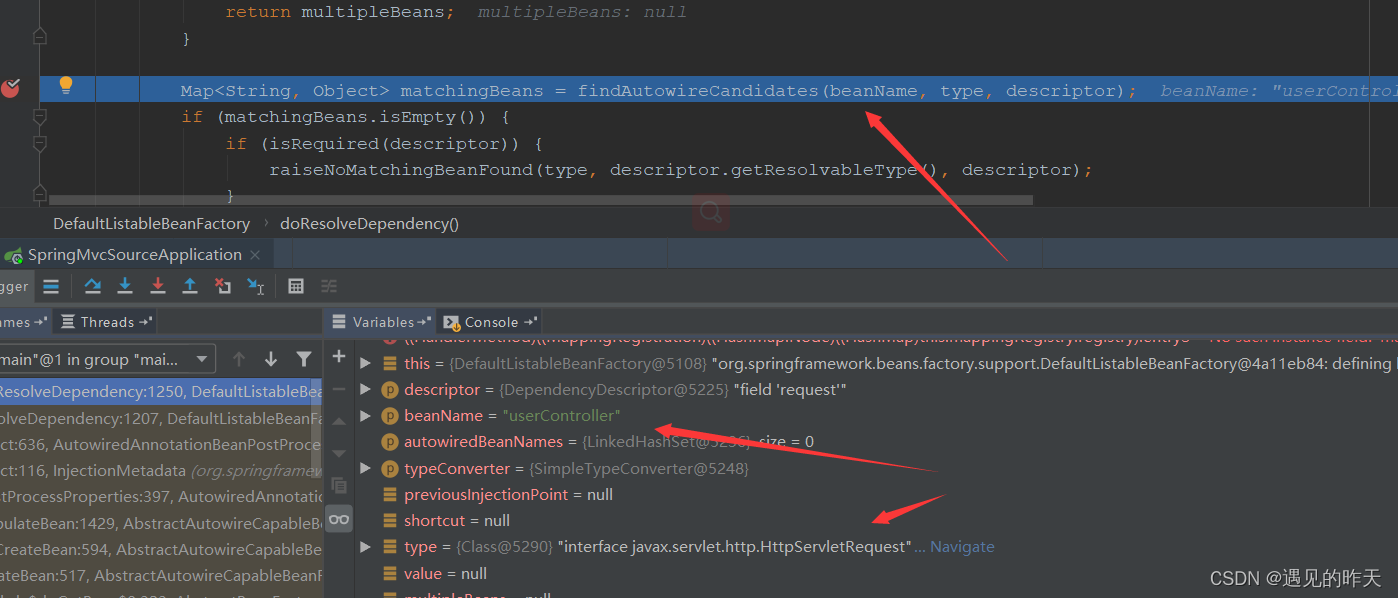Switch to the Console tab
The width and height of the screenshot is (1398, 598).
(489, 322)
